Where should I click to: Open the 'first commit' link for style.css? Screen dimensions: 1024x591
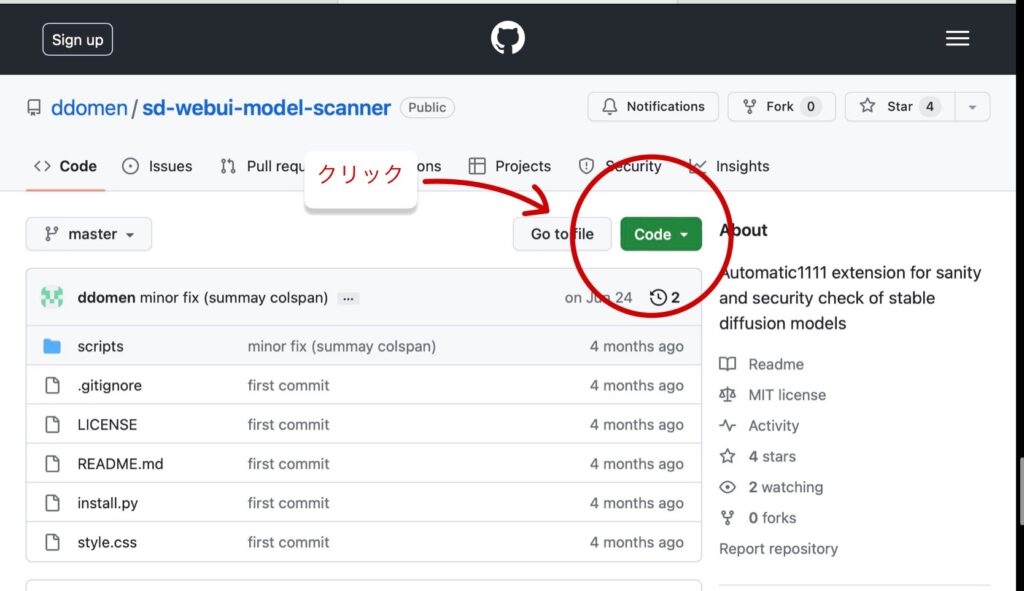(288, 542)
